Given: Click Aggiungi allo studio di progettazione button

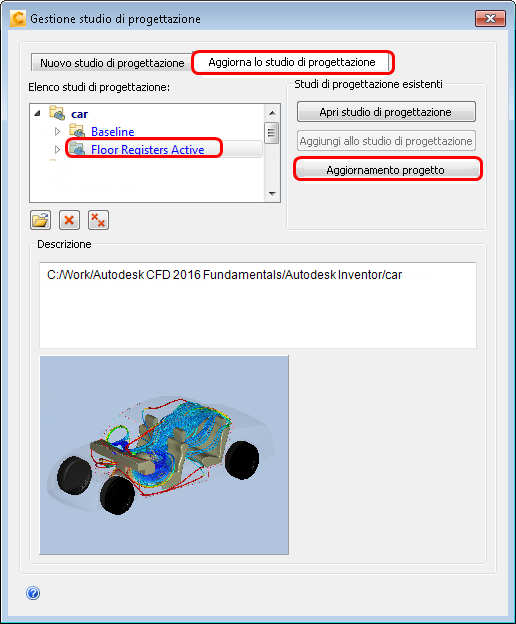Looking at the screenshot, I should (x=386, y=141).
